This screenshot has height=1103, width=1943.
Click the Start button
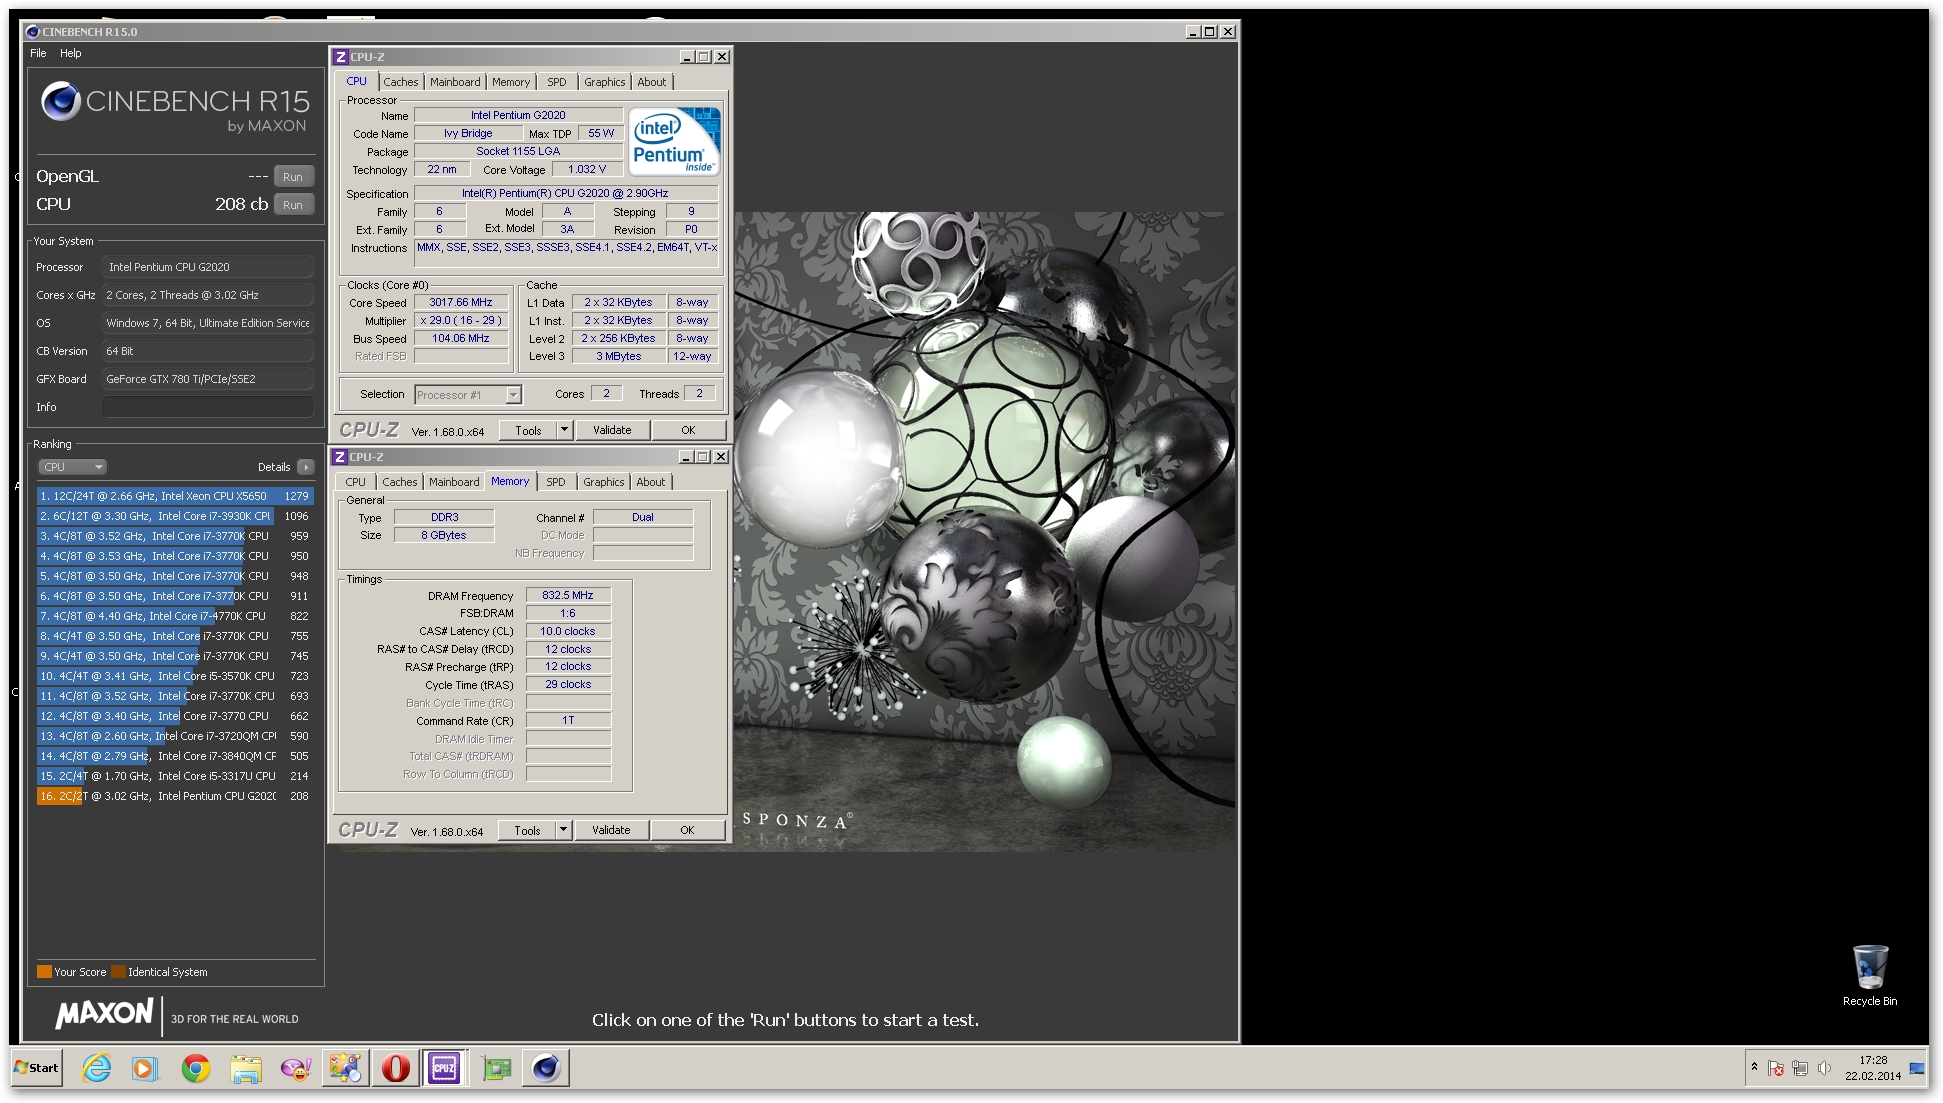click(37, 1067)
